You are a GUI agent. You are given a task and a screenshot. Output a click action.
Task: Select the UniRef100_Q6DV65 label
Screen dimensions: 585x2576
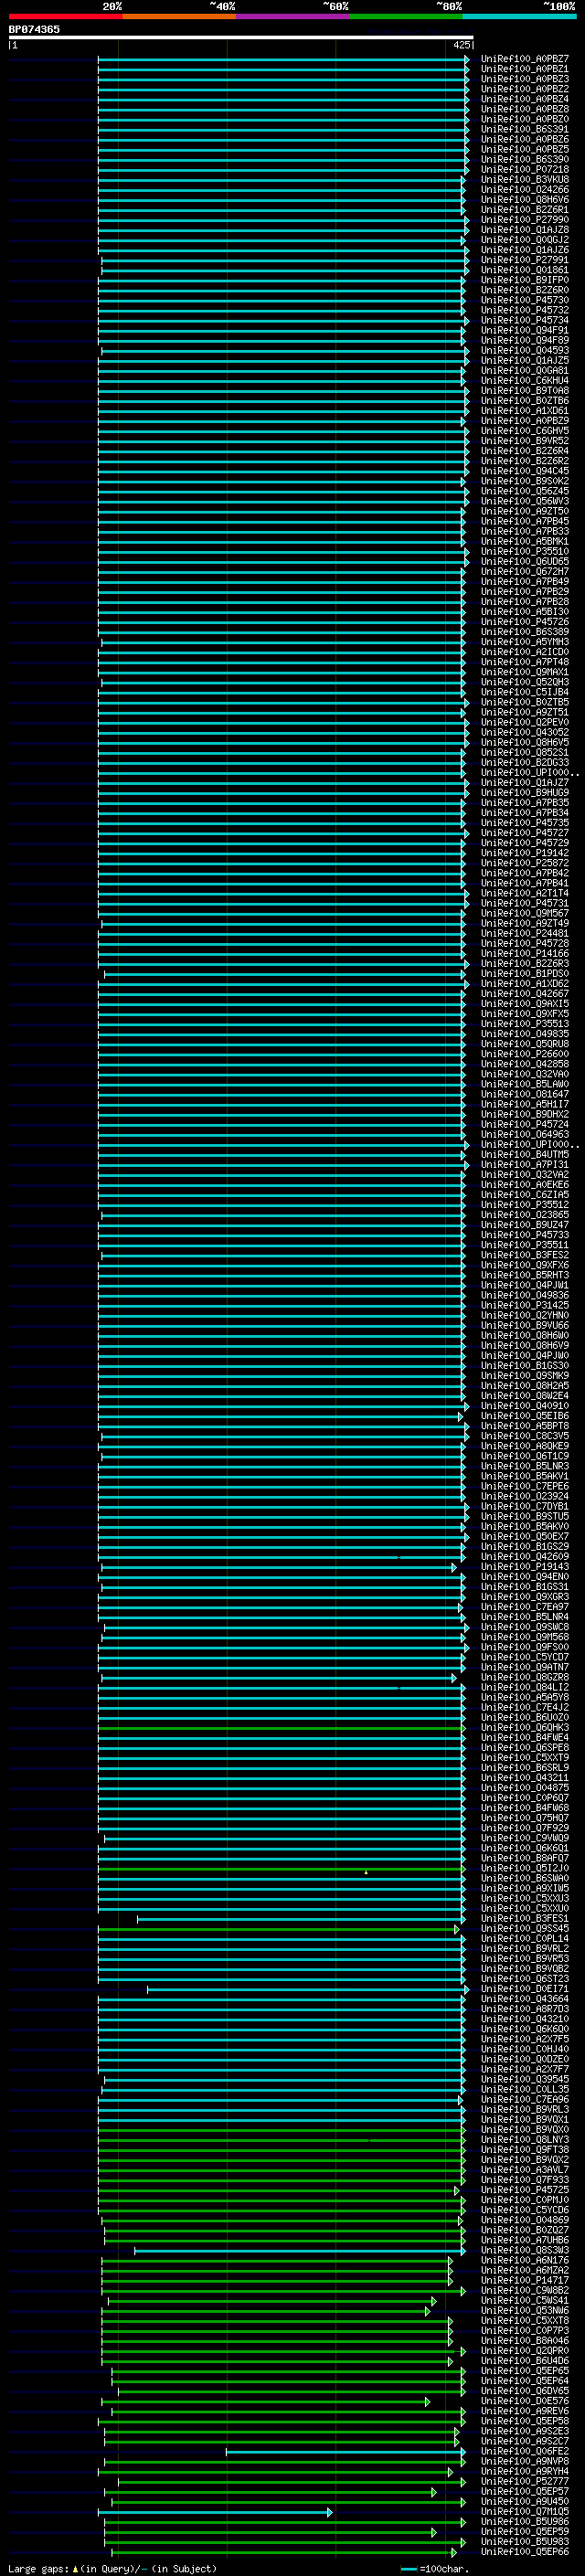coord(525,2391)
